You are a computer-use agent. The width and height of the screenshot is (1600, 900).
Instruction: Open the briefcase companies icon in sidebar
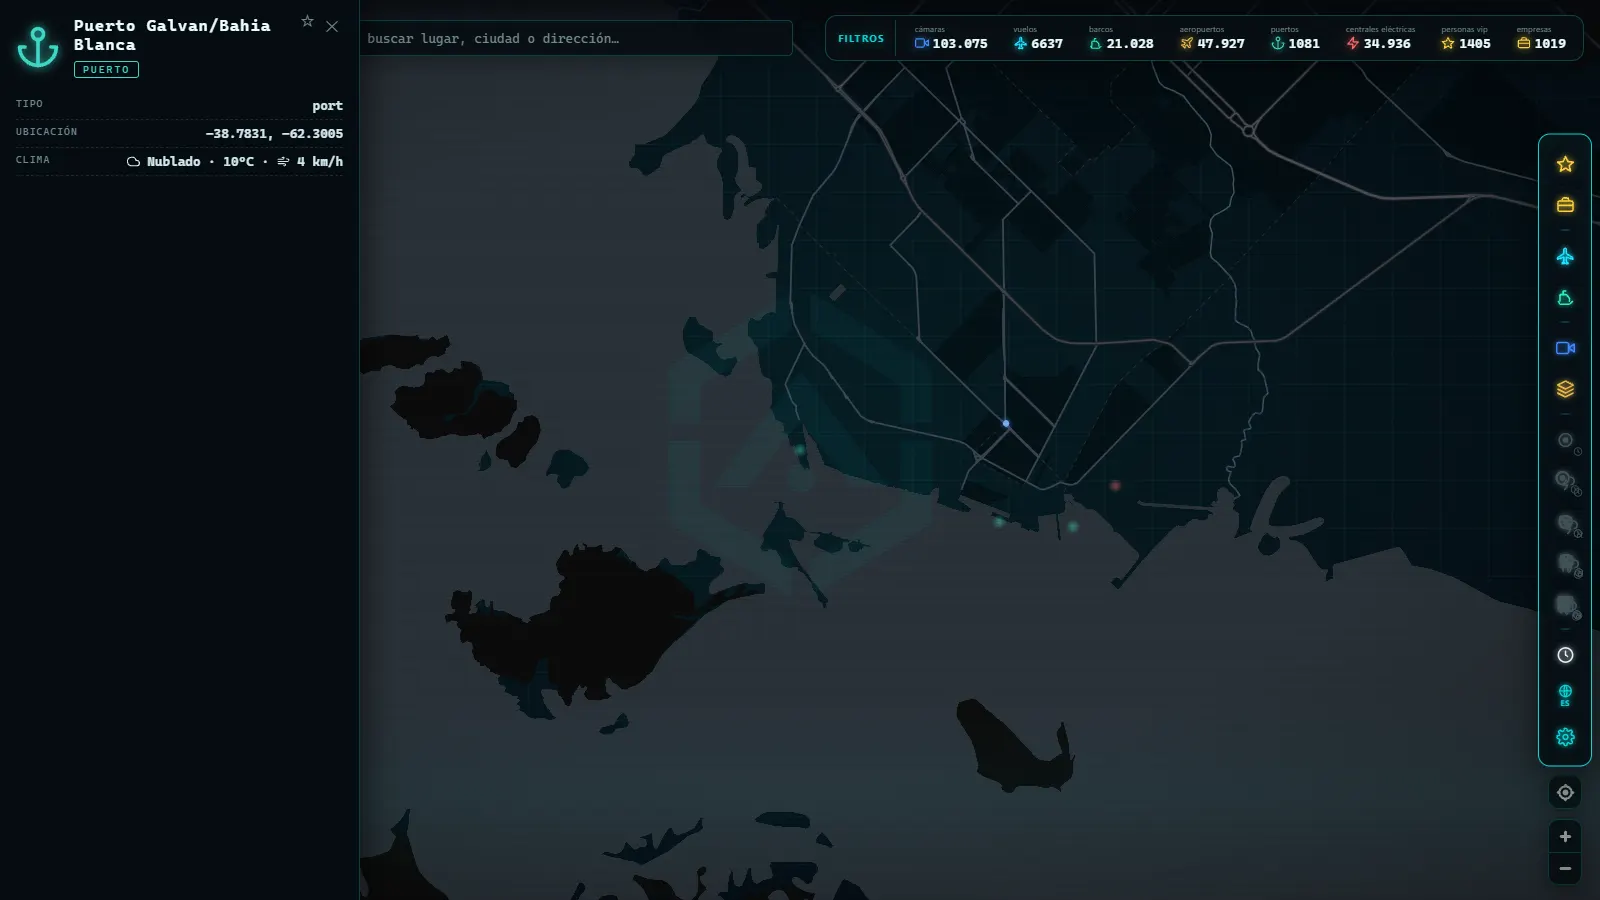[1565, 205]
